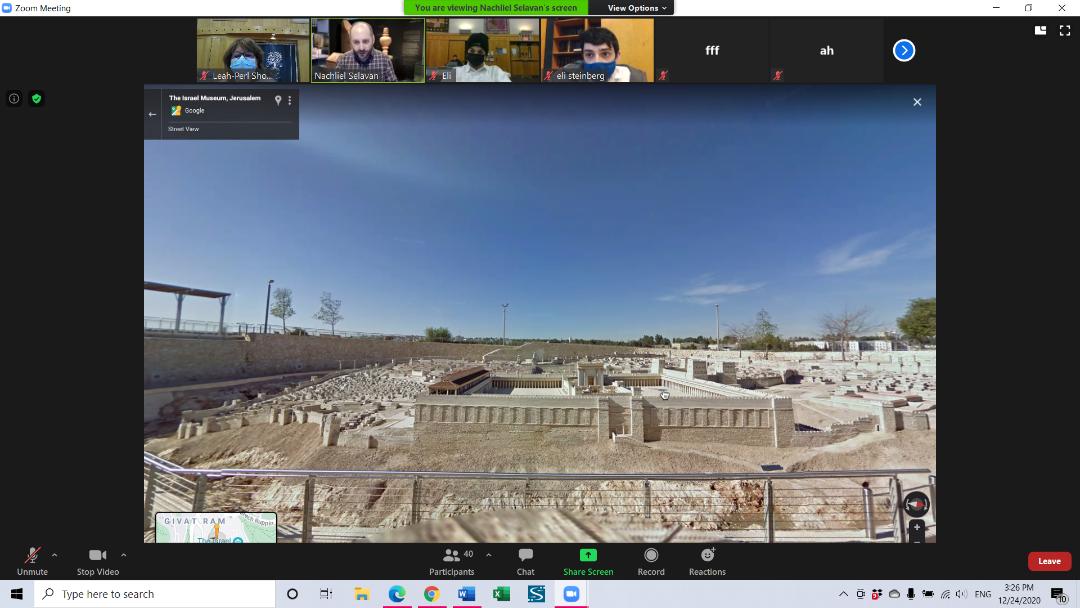Click the green encryption shield icon
Viewport: 1080px width, 608px height.
pos(36,99)
